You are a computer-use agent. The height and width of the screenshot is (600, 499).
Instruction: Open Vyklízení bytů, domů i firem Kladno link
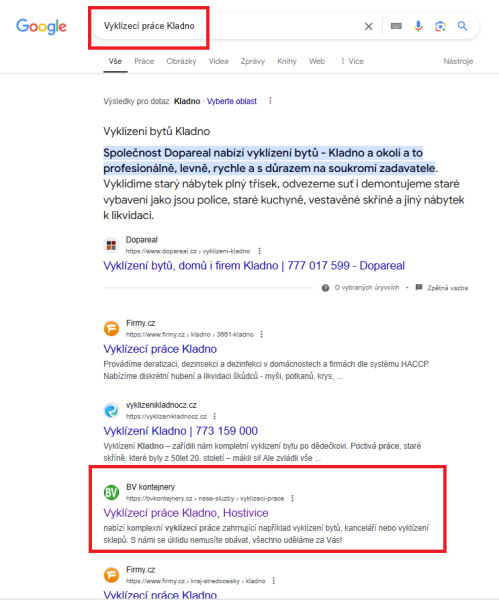coord(254,266)
